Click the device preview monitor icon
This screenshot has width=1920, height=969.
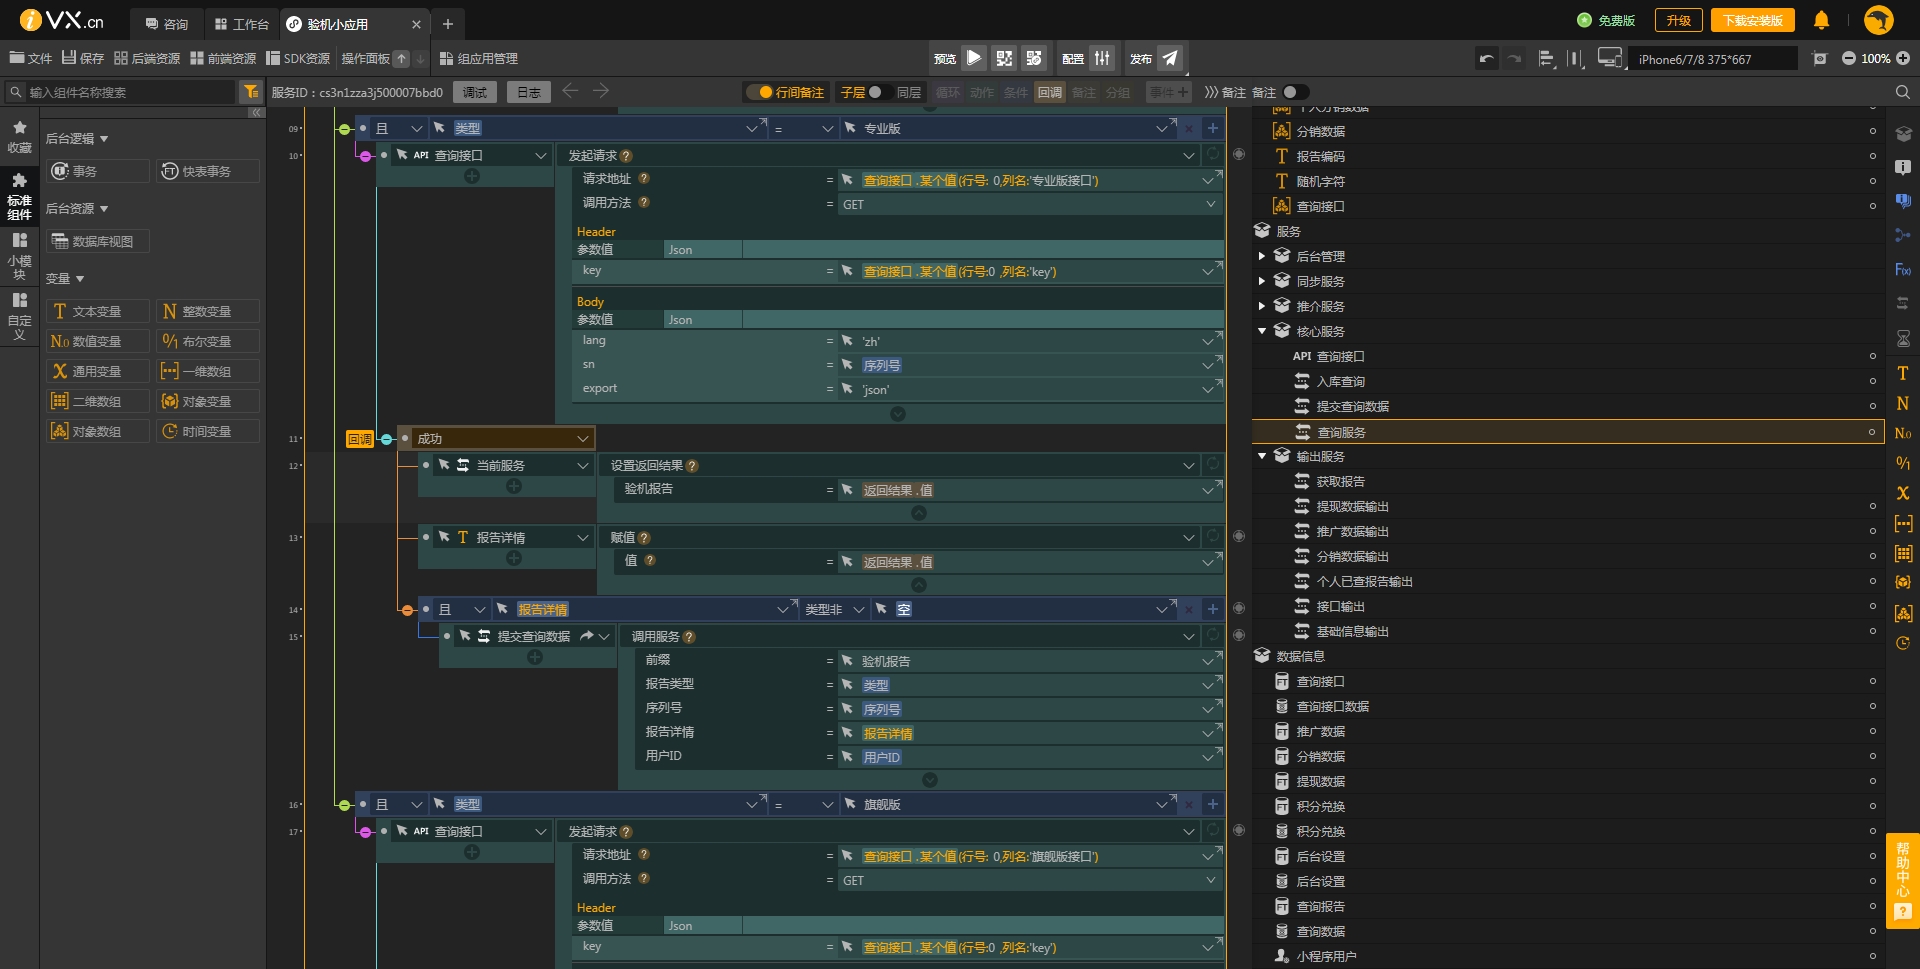1610,59
